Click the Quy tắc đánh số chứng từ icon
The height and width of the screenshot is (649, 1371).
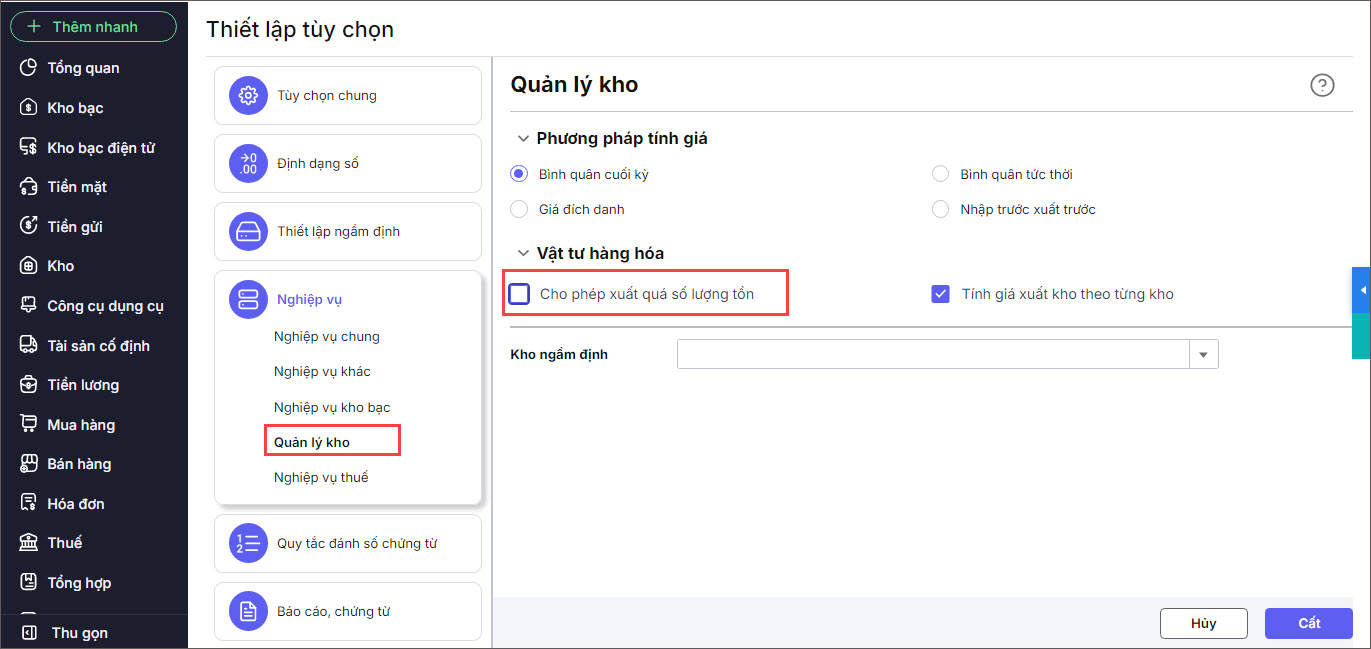(x=248, y=543)
